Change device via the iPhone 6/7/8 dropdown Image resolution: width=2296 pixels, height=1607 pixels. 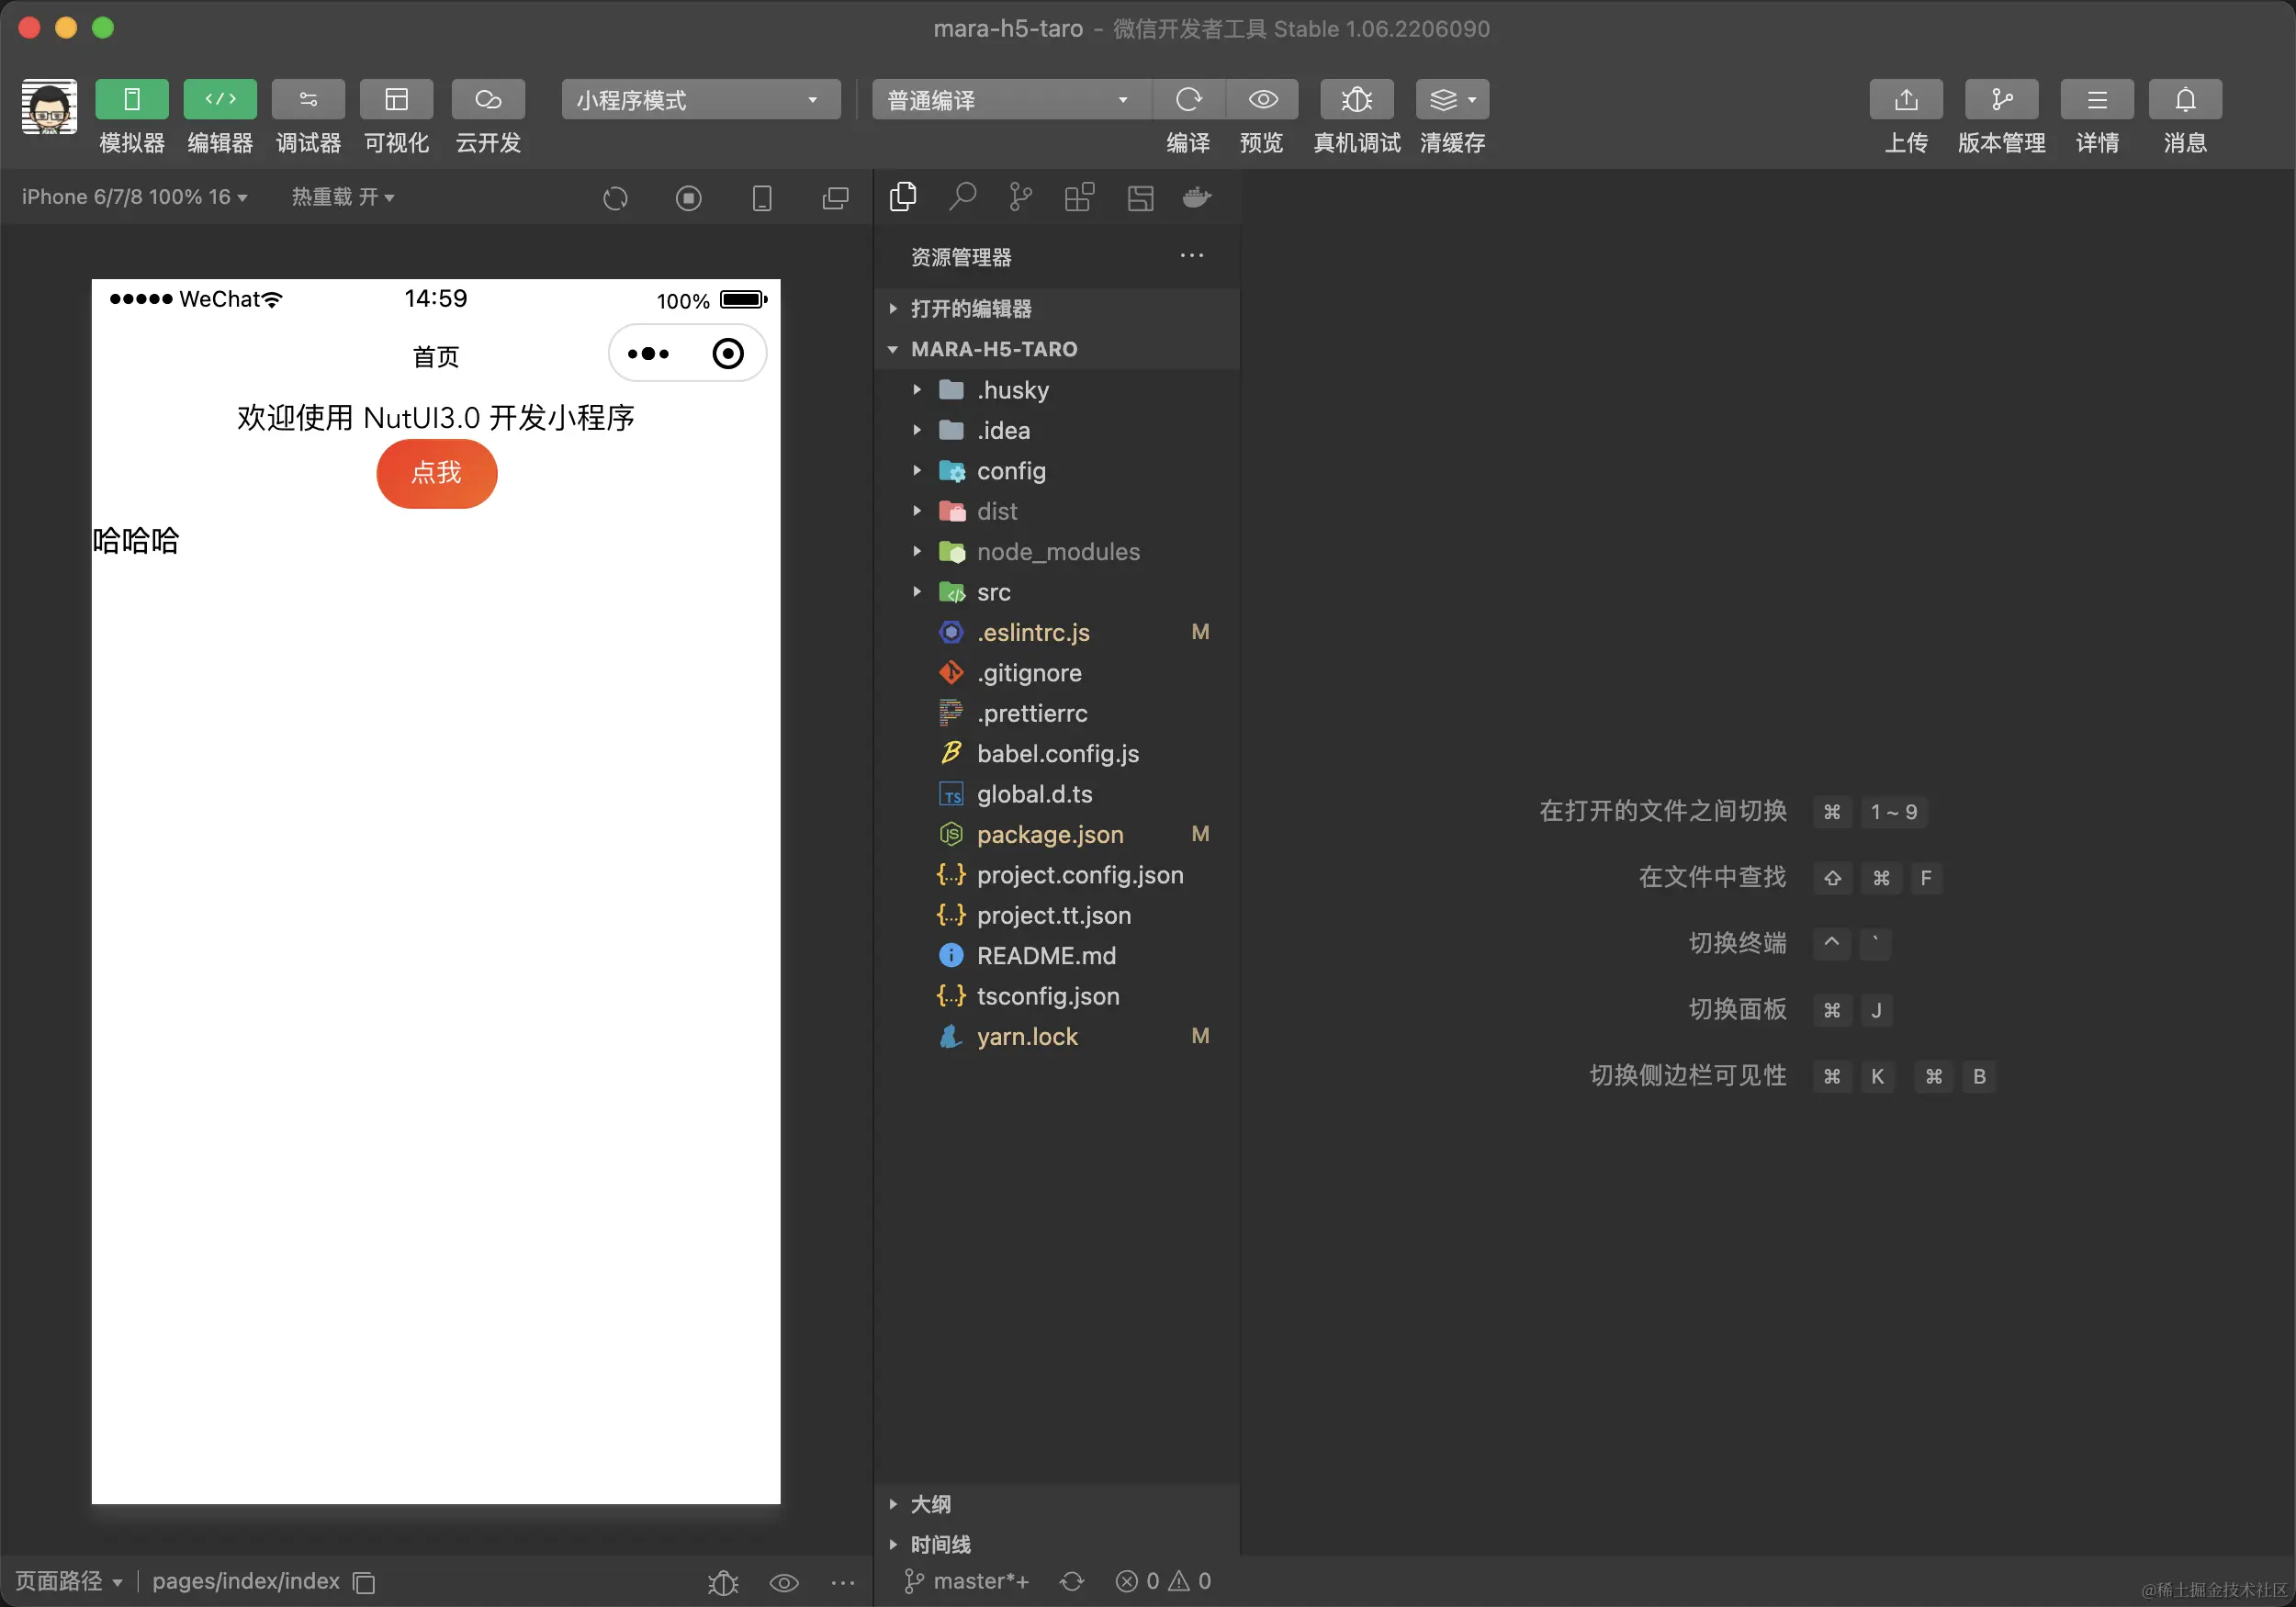[134, 197]
